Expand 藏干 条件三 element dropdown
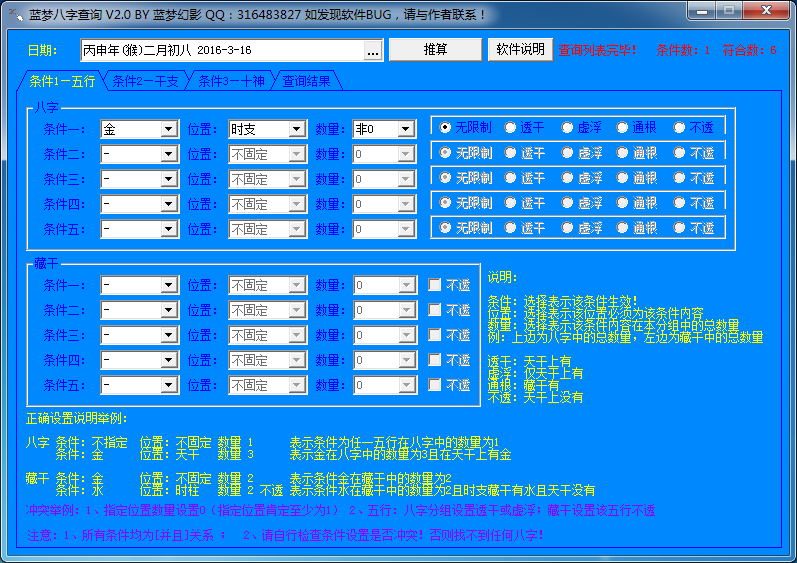This screenshot has height=563, width=797. click(x=169, y=335)
